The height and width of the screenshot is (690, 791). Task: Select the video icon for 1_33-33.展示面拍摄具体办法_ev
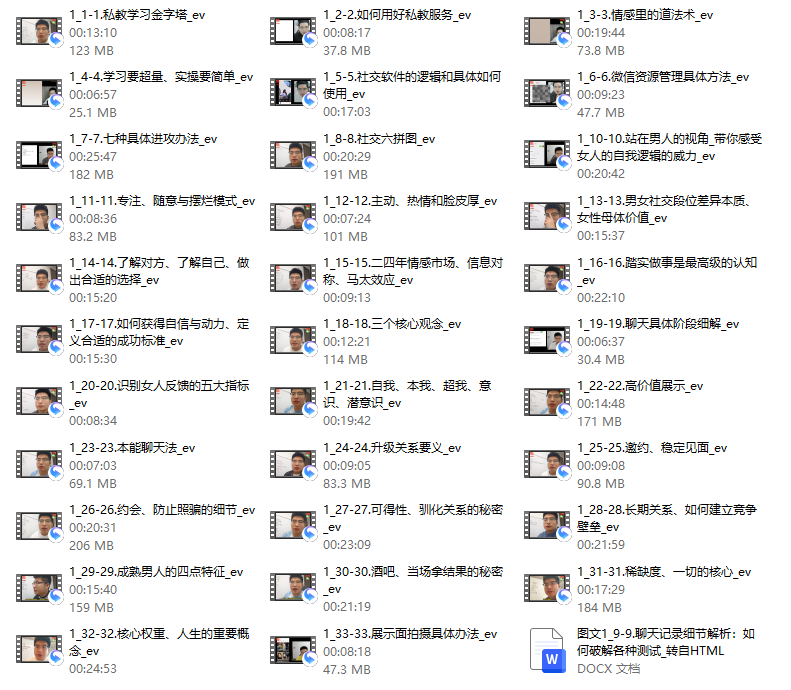[x=293, y=651]
